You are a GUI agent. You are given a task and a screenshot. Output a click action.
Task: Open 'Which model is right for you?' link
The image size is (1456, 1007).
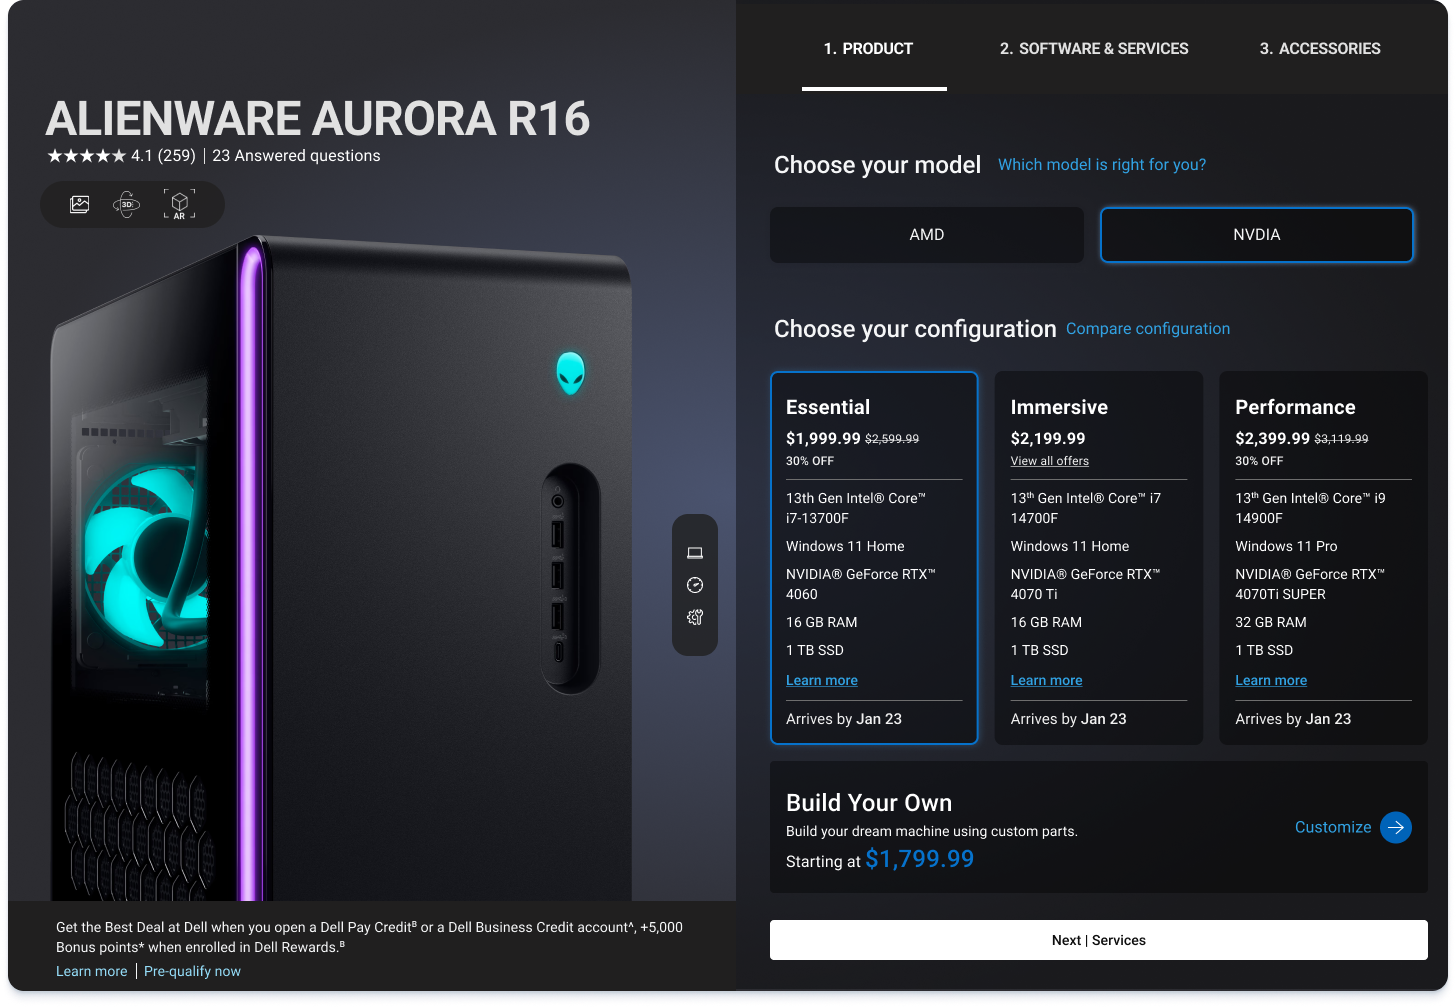pos(1102,165)
